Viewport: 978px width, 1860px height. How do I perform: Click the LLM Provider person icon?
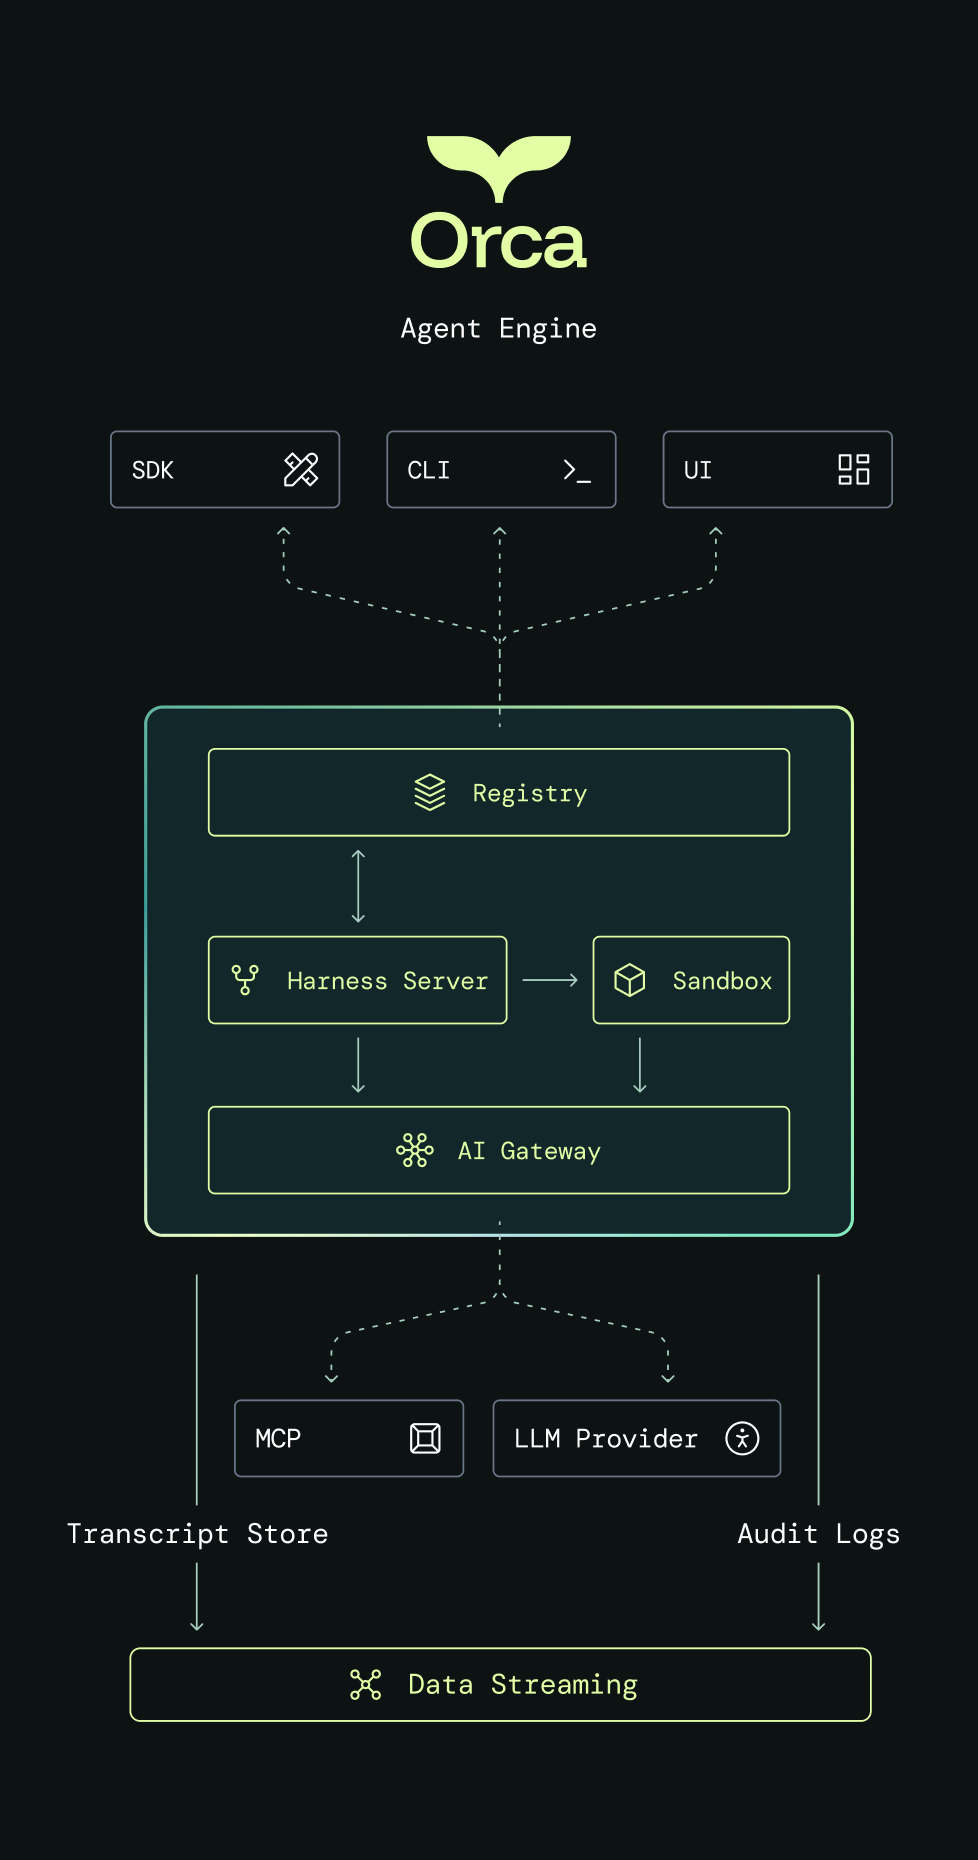click(742, 1438)
